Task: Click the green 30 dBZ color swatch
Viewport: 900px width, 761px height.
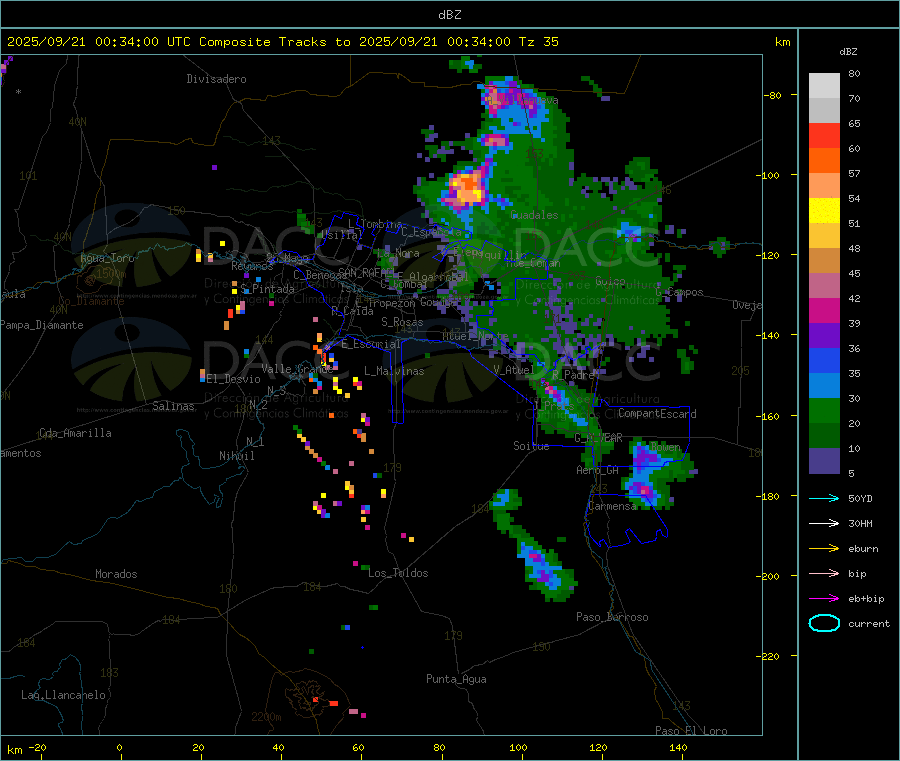Action: coord(824,410)
